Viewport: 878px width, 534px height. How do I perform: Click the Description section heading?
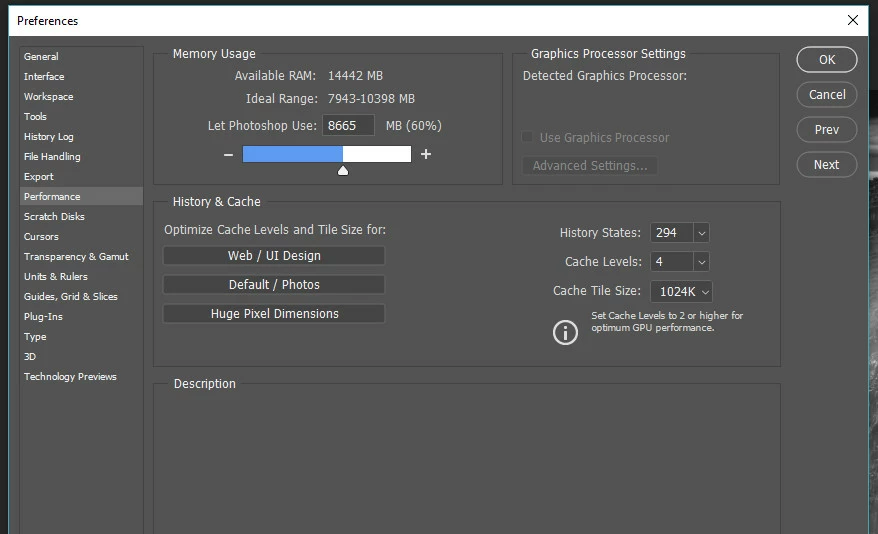[x=204, y=384]
